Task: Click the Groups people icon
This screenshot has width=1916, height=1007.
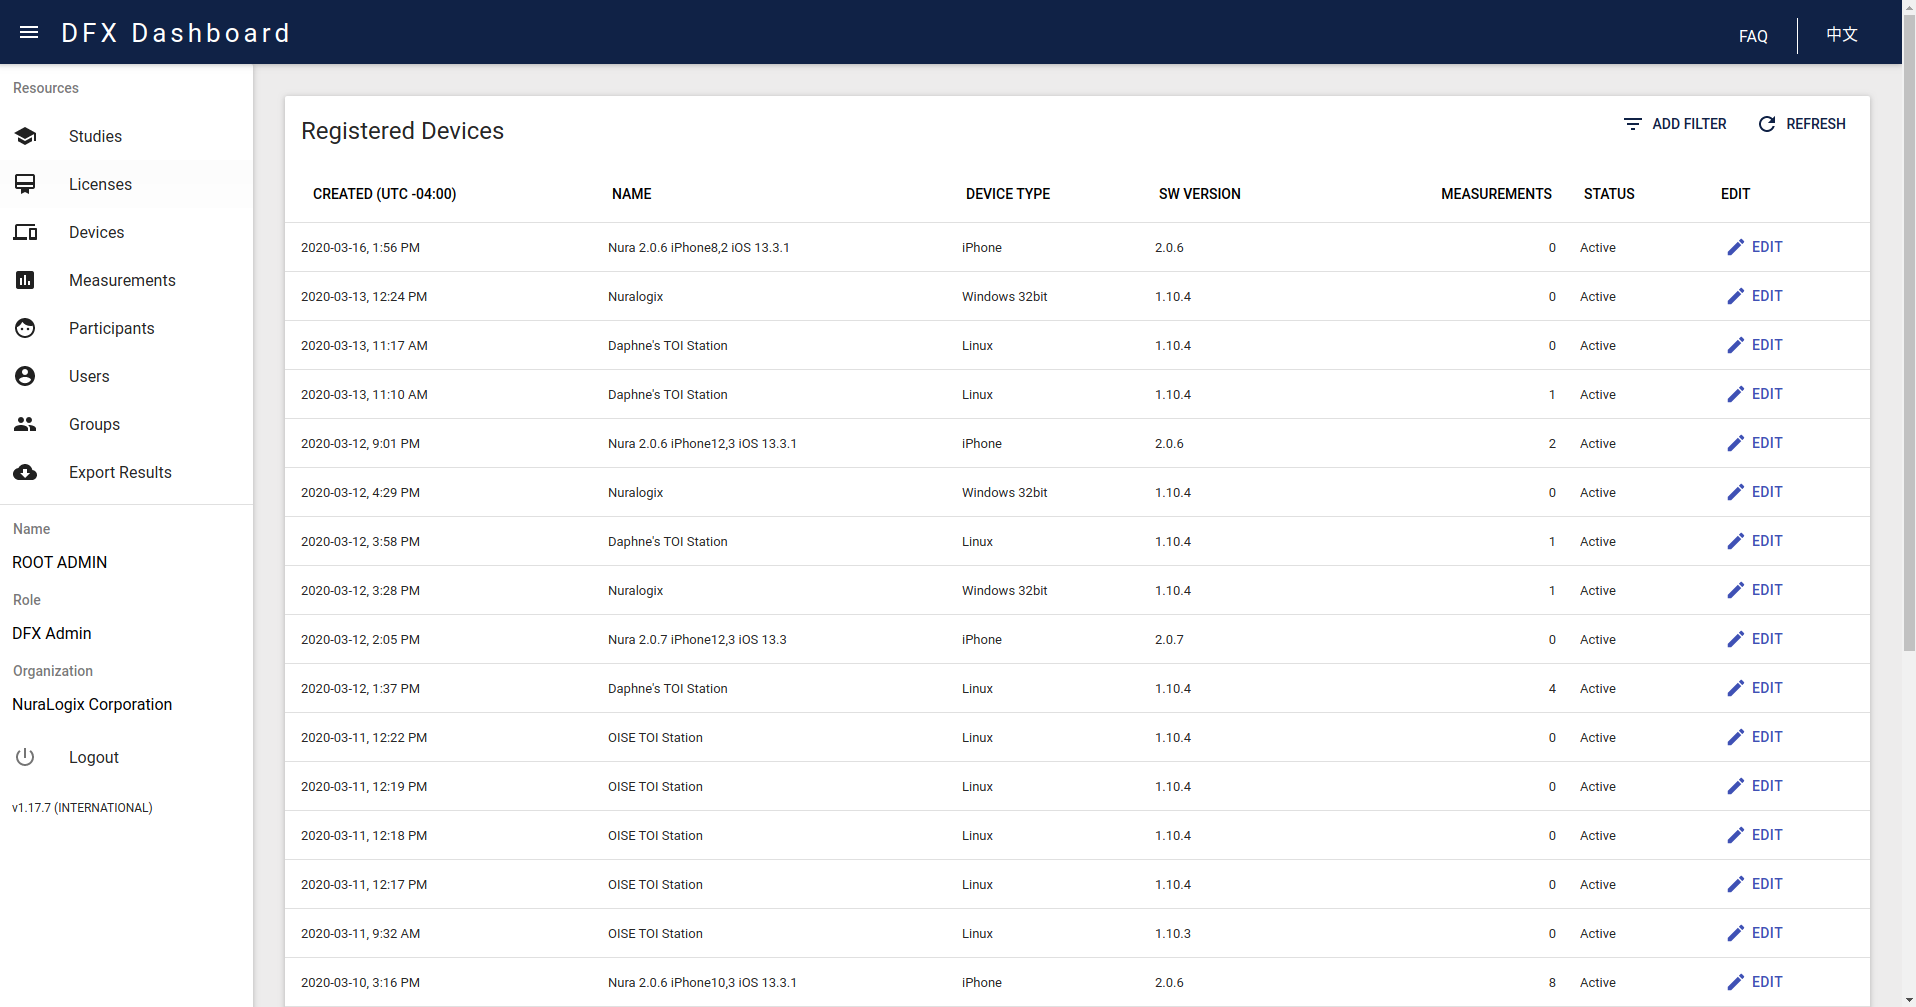Action: [x=25, y=424]
